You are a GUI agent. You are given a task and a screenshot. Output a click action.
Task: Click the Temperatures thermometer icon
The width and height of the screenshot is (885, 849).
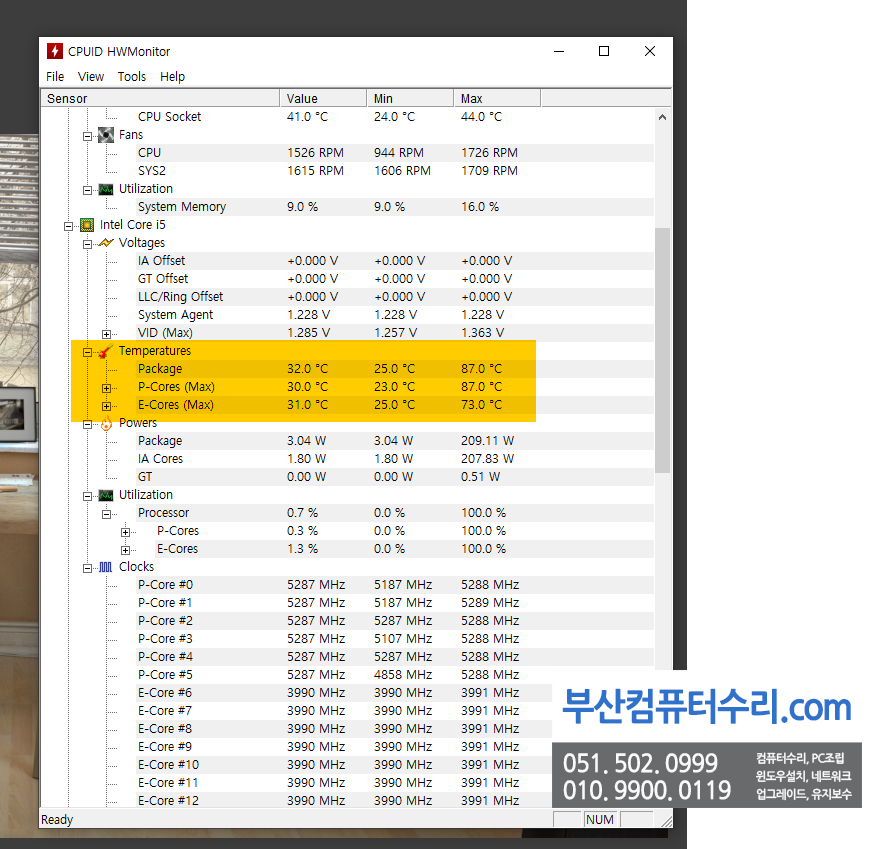(x=106, y=351)
